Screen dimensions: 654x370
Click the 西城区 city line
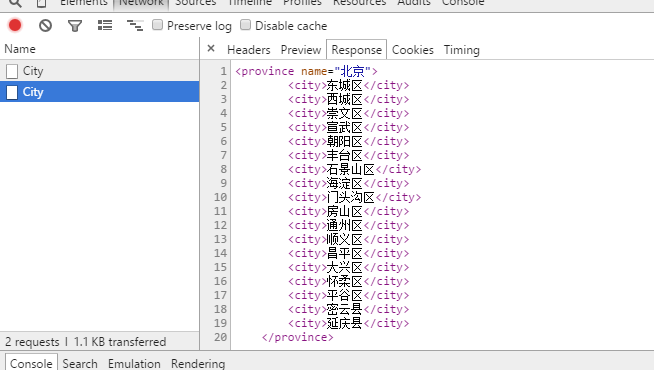348,99
